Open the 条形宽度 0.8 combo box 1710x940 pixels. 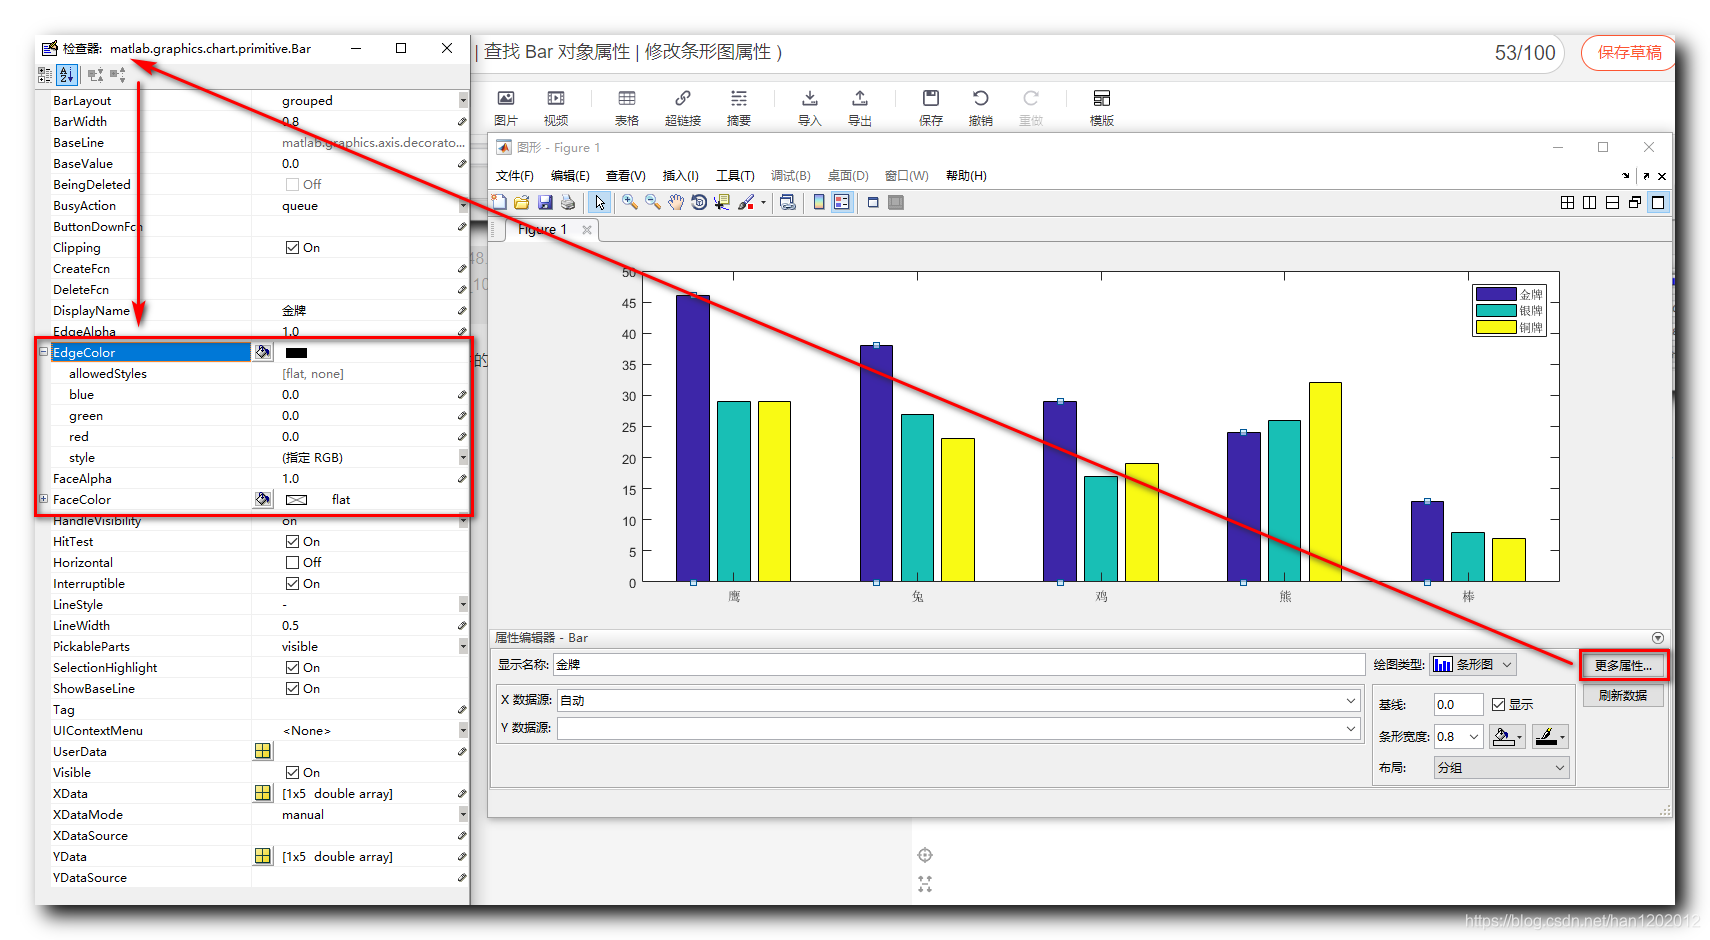(1458, 736)
